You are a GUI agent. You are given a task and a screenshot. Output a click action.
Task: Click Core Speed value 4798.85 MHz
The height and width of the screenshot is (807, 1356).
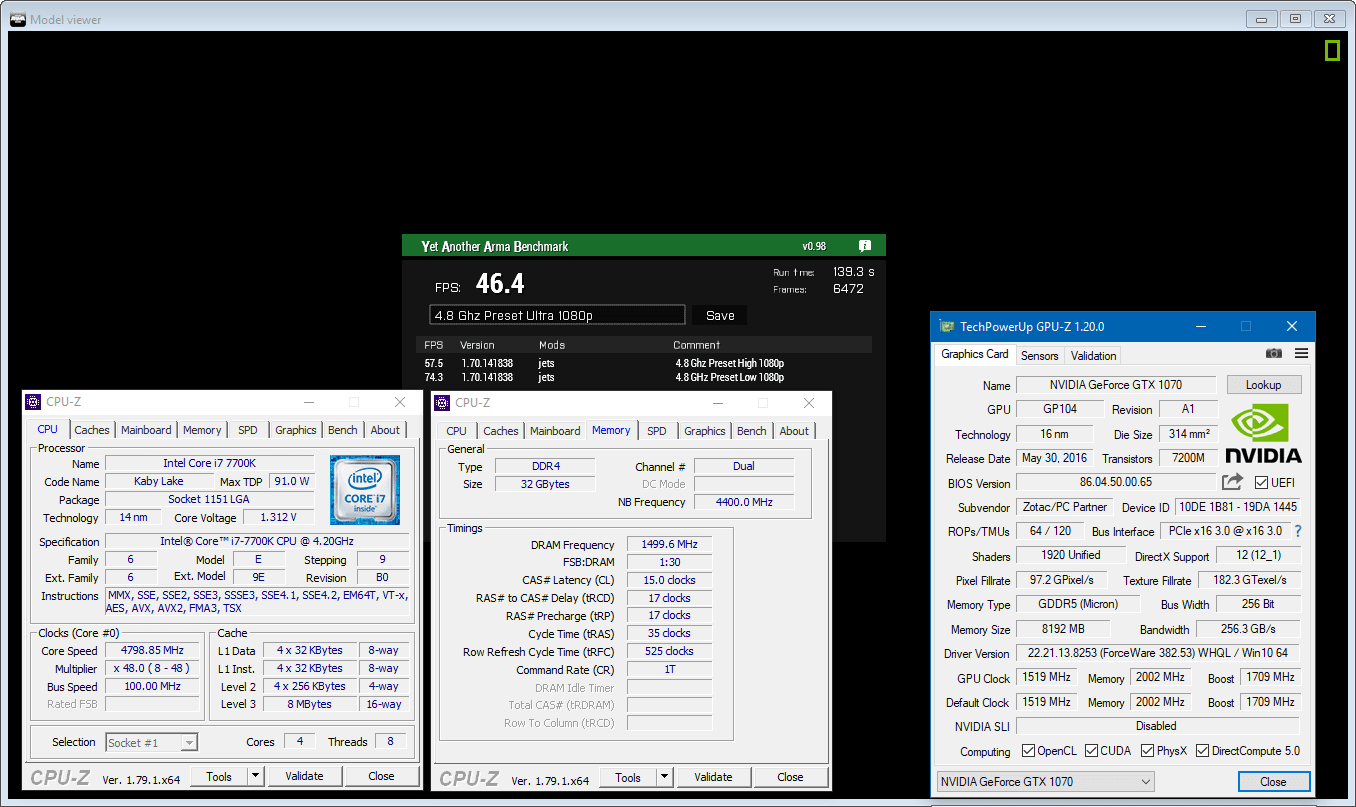[x=154, y=651]
